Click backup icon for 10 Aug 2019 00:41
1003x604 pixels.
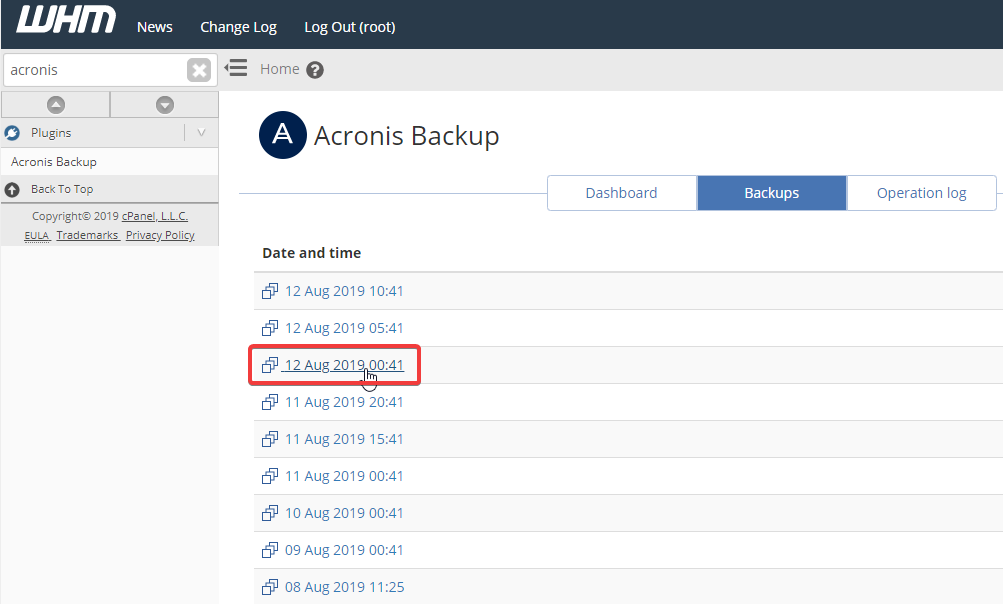270,513
